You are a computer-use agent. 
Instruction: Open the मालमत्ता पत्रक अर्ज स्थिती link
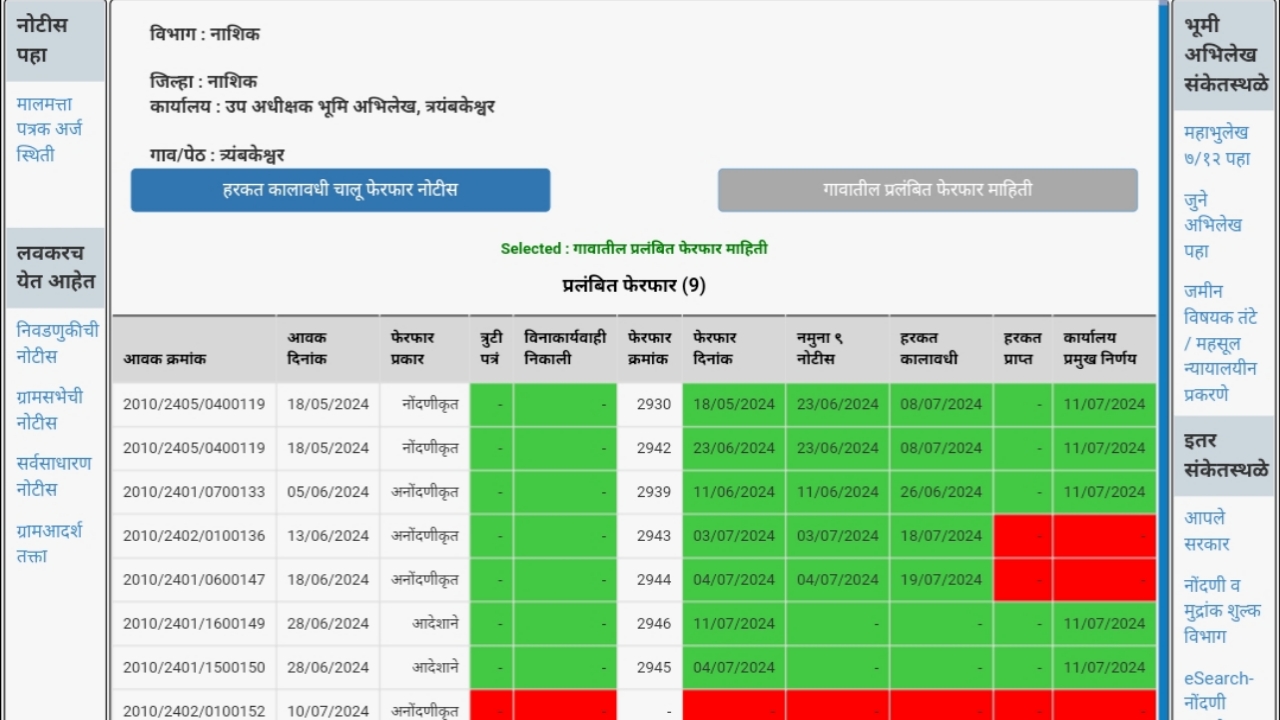[x=48, y=128]
